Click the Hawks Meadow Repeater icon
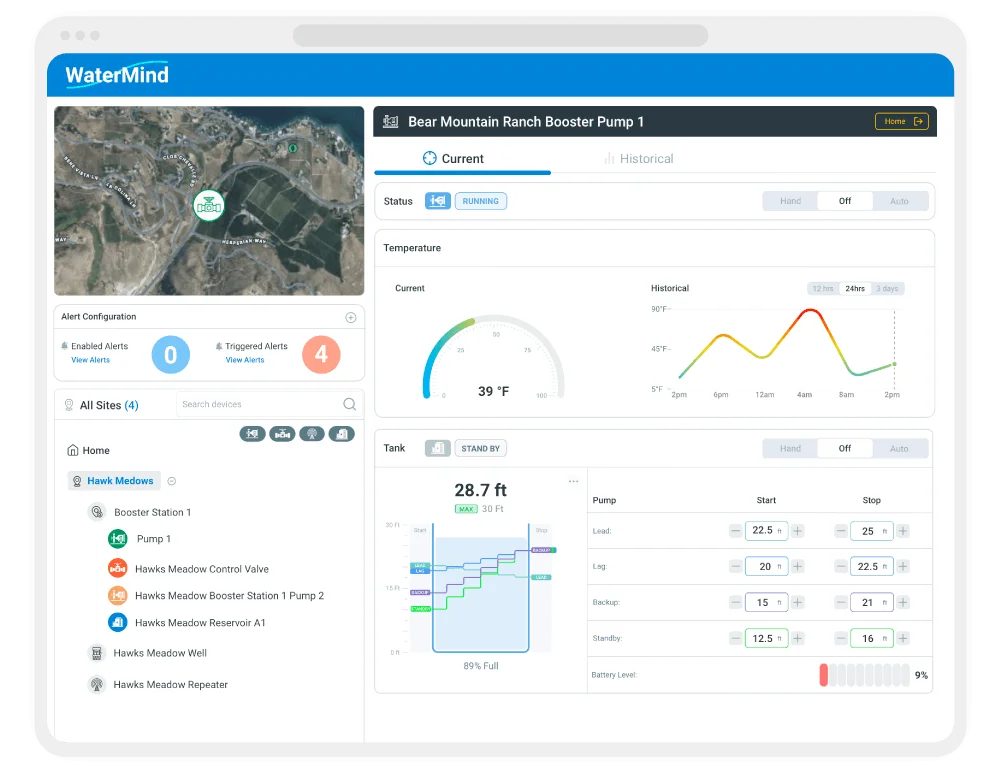Image resolution: width=1001 pixels, height=780 pixels. [x=96, y=684]
